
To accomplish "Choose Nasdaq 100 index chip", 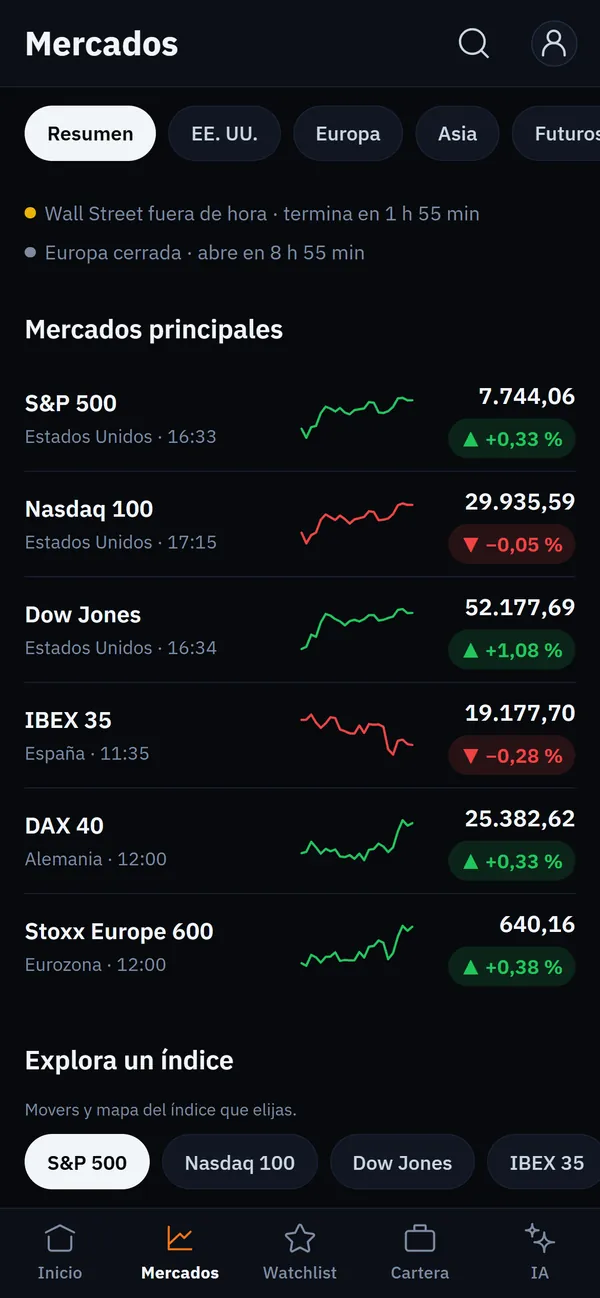I will 240,1162.
